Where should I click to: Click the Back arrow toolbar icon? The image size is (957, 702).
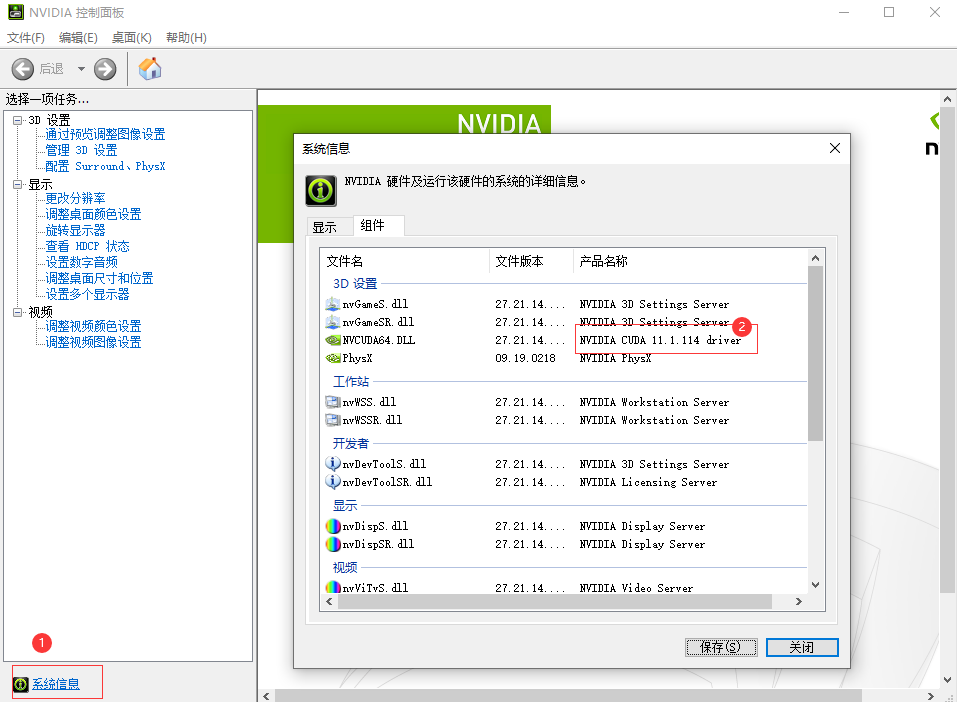point(23,69)
